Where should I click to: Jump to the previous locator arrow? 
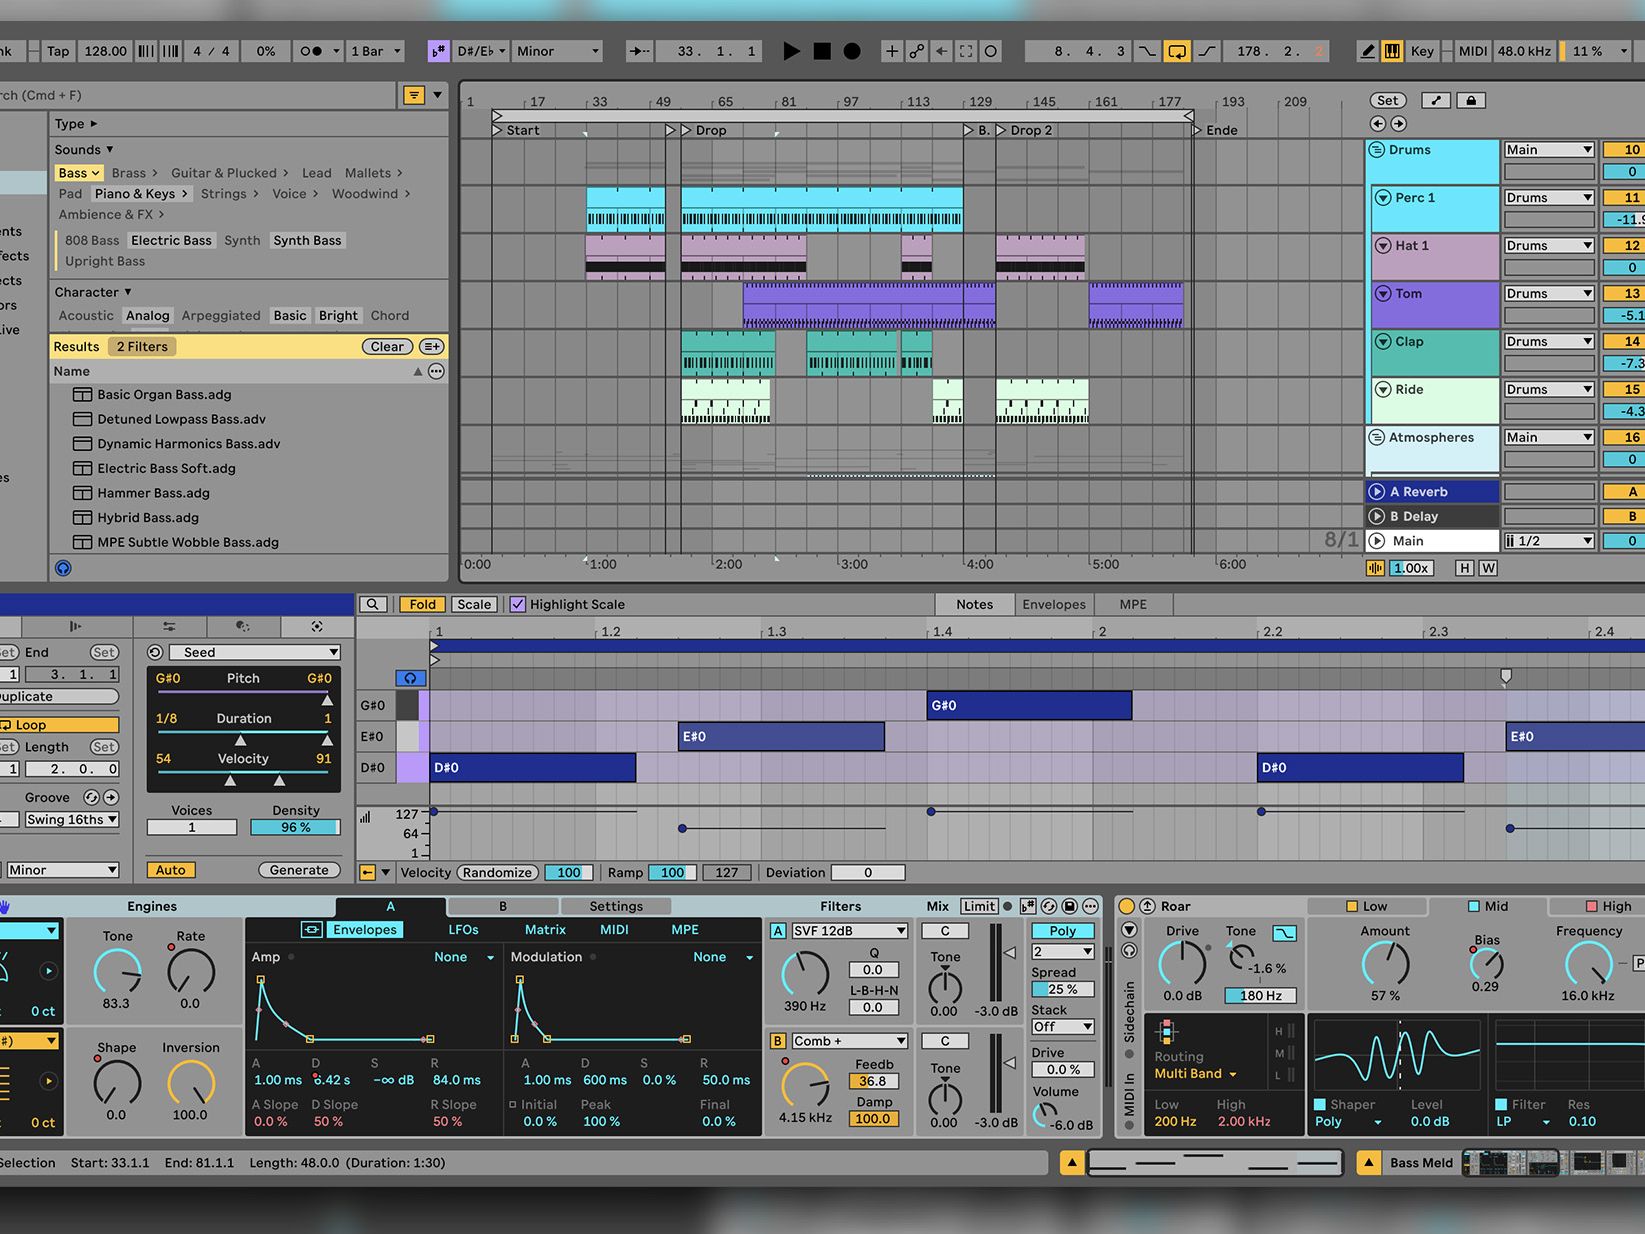[1378, 124]
